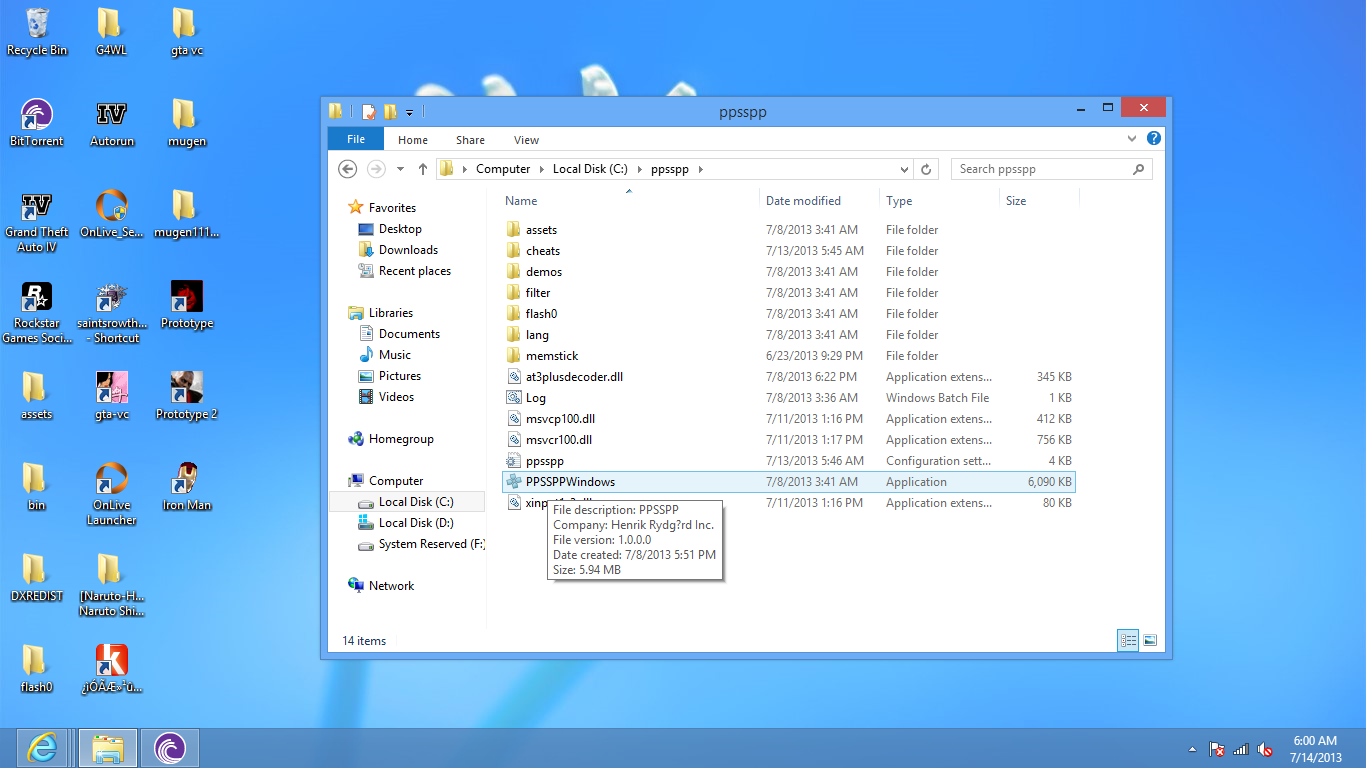Launch Internet Explorer from the taskbar
Screen dimensions: 1366x768
(x=43, y=747)
